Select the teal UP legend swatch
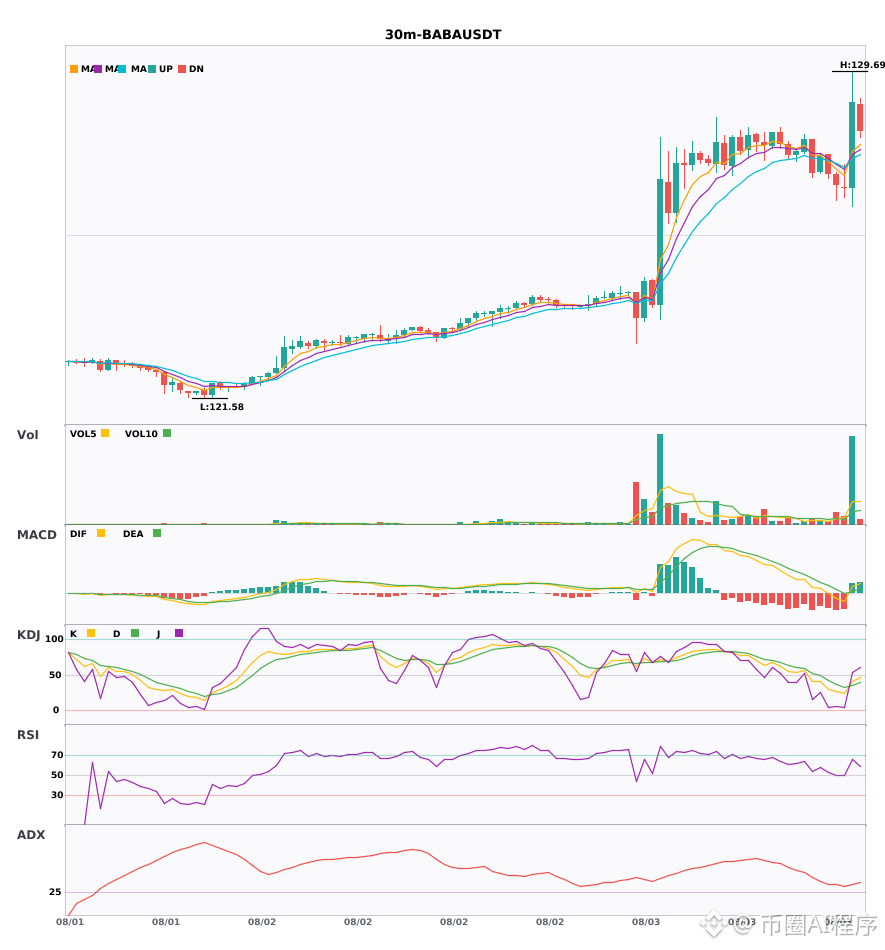 click(152, 69)
